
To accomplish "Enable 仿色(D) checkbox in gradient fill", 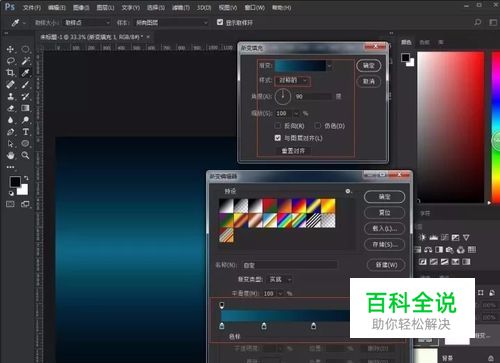I will [318, 126].
